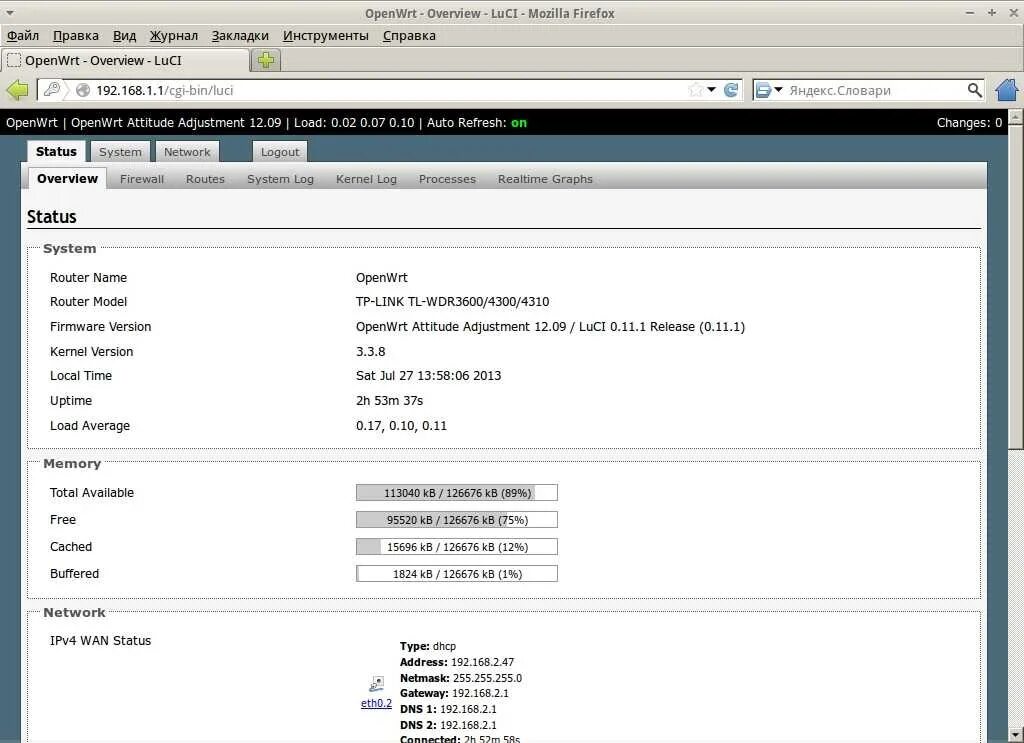1024x743 pixels.
Task: Click the URL address field
Action: pyautogui.click(x=389, y=90)
